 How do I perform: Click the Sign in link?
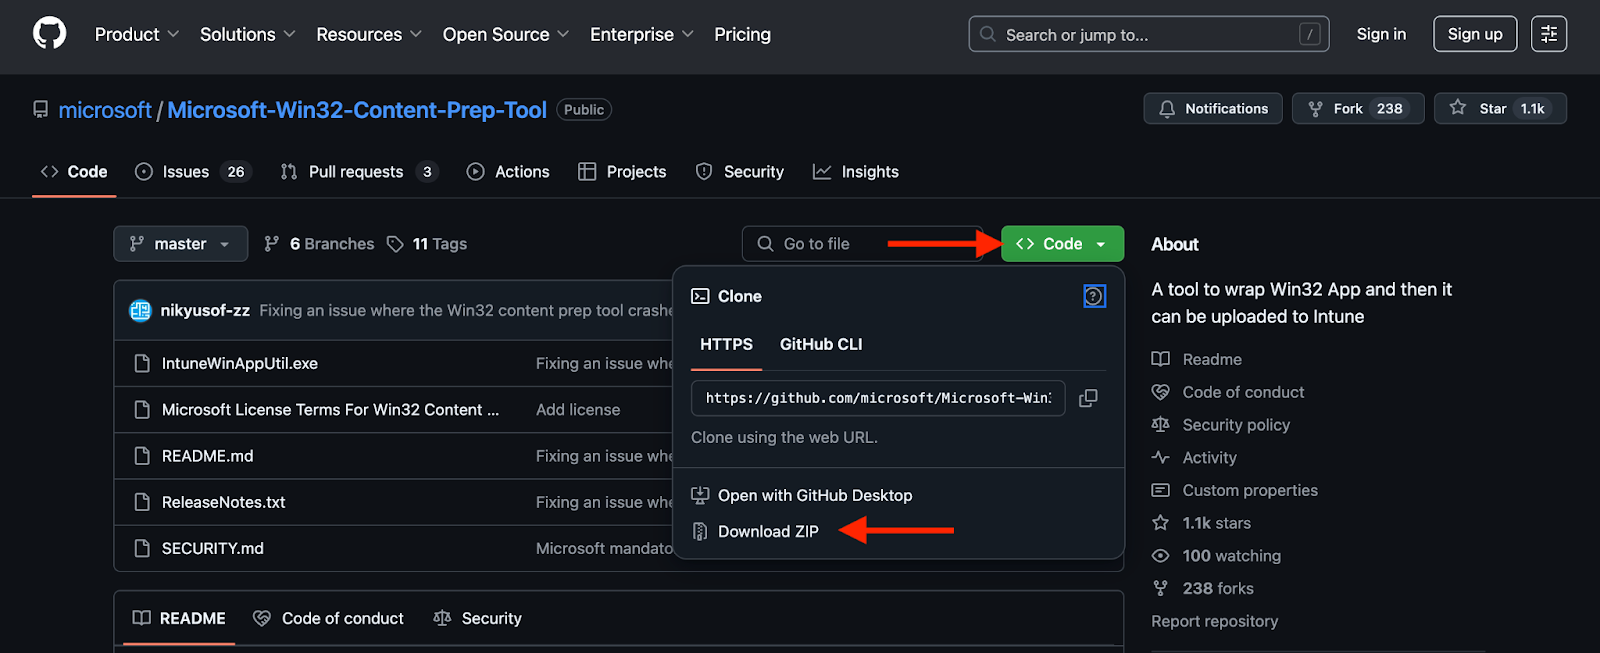pos(1381,34)
